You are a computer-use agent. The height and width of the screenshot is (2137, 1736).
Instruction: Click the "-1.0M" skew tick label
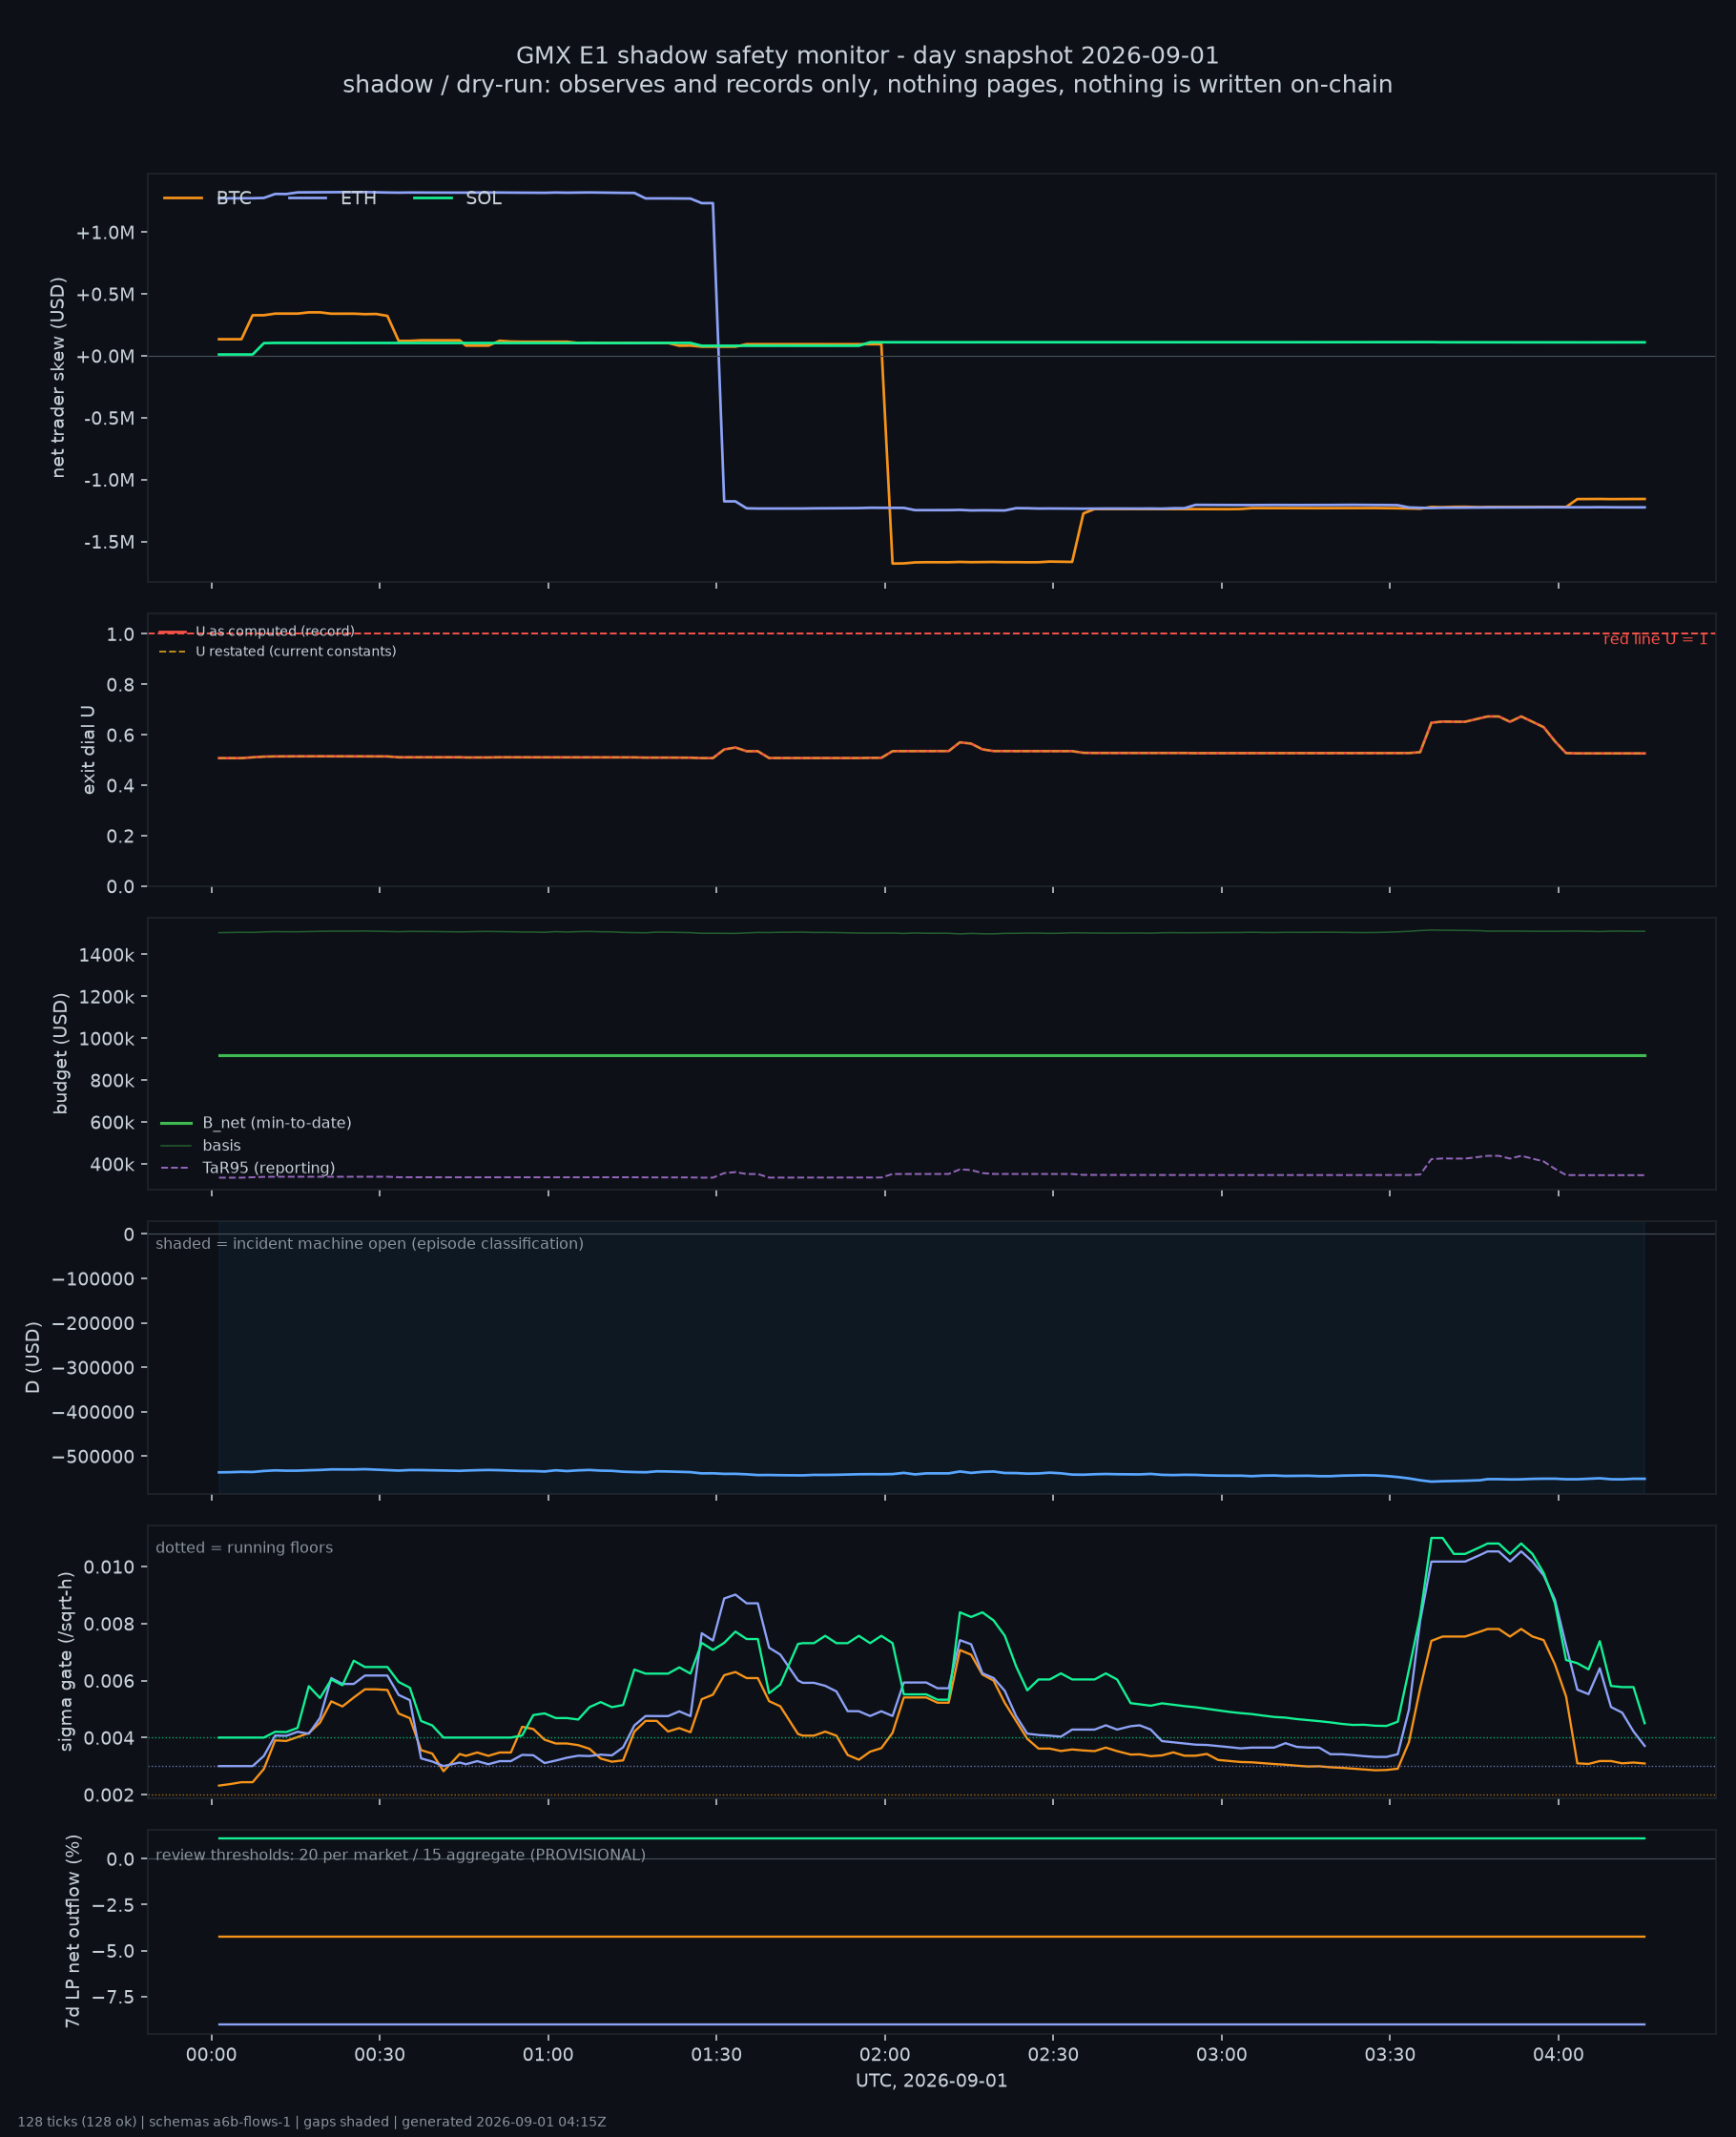(108, 481)
